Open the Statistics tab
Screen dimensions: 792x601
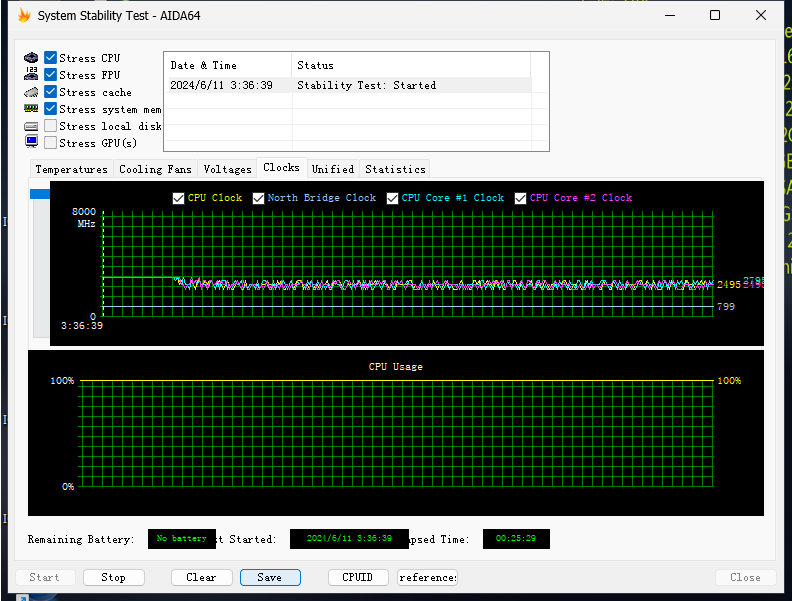coord(395,169)
